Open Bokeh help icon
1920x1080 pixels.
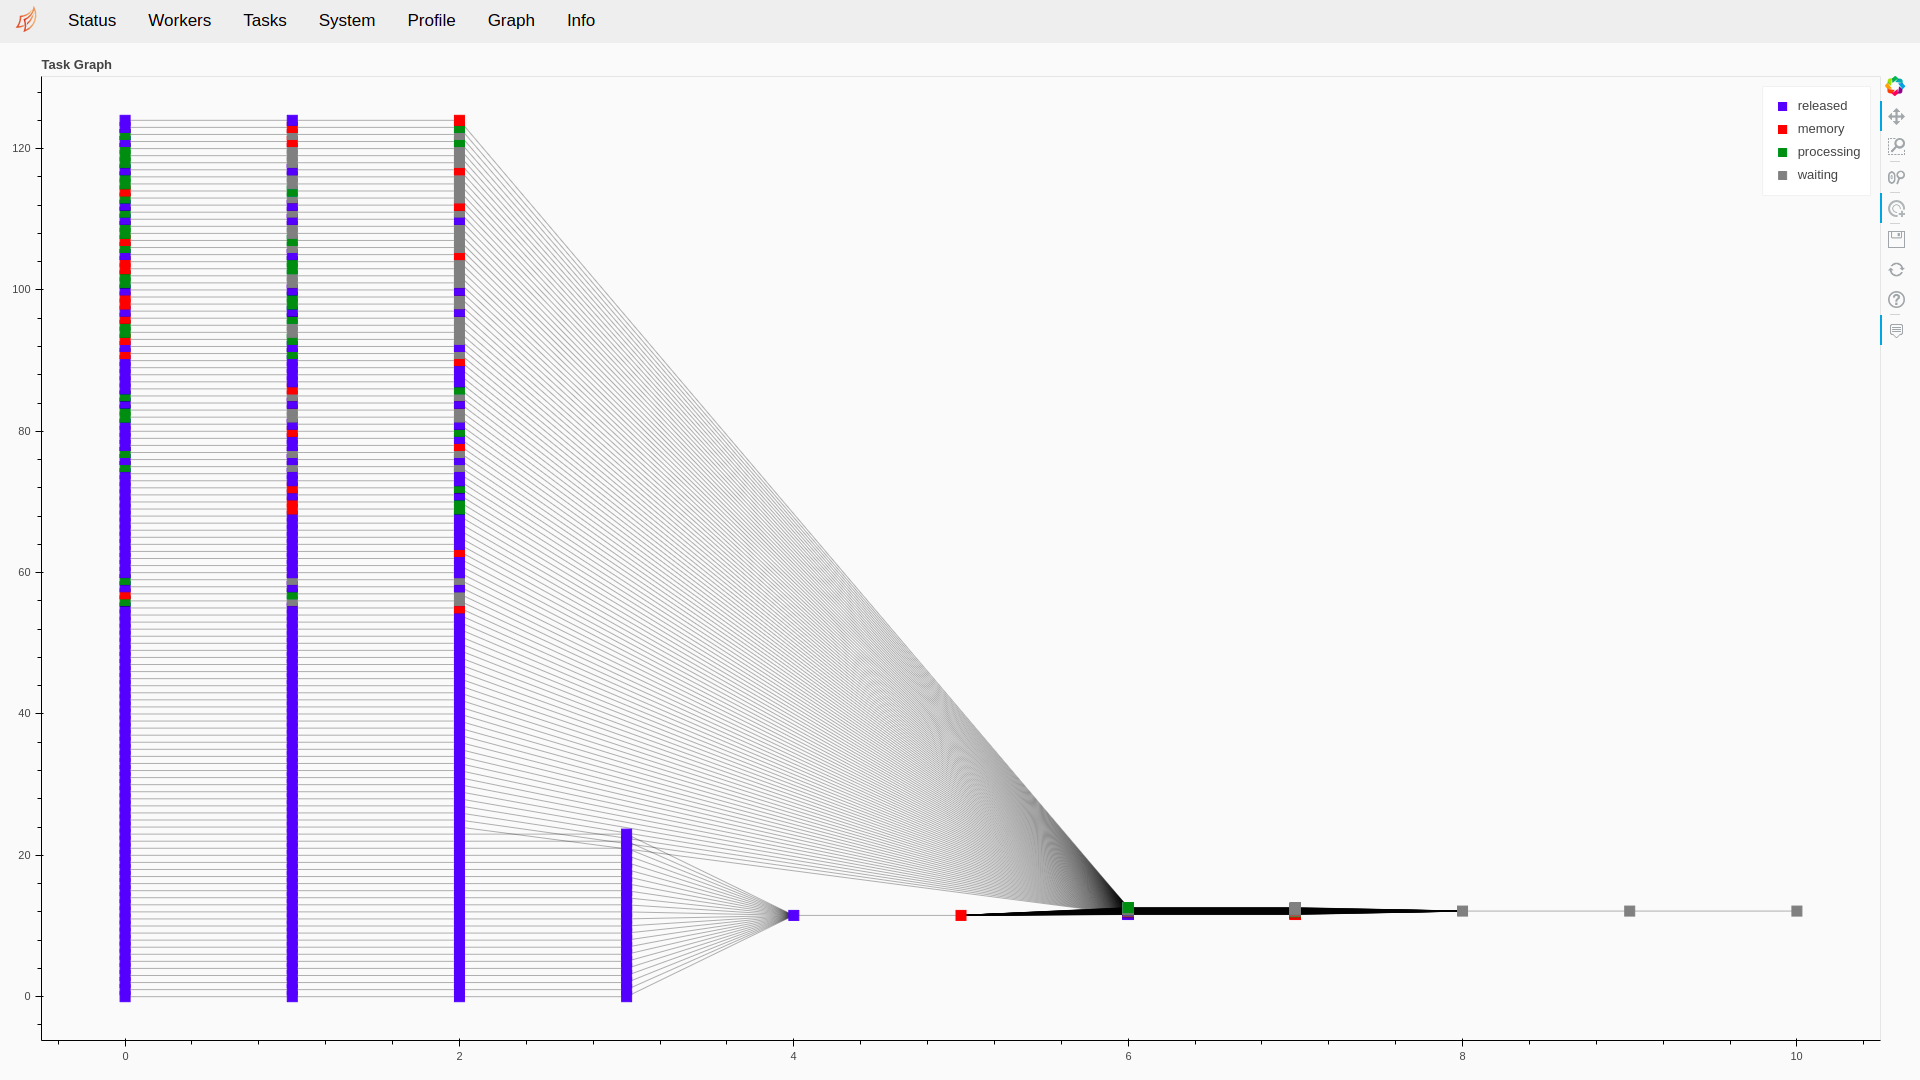[1896, 300]
